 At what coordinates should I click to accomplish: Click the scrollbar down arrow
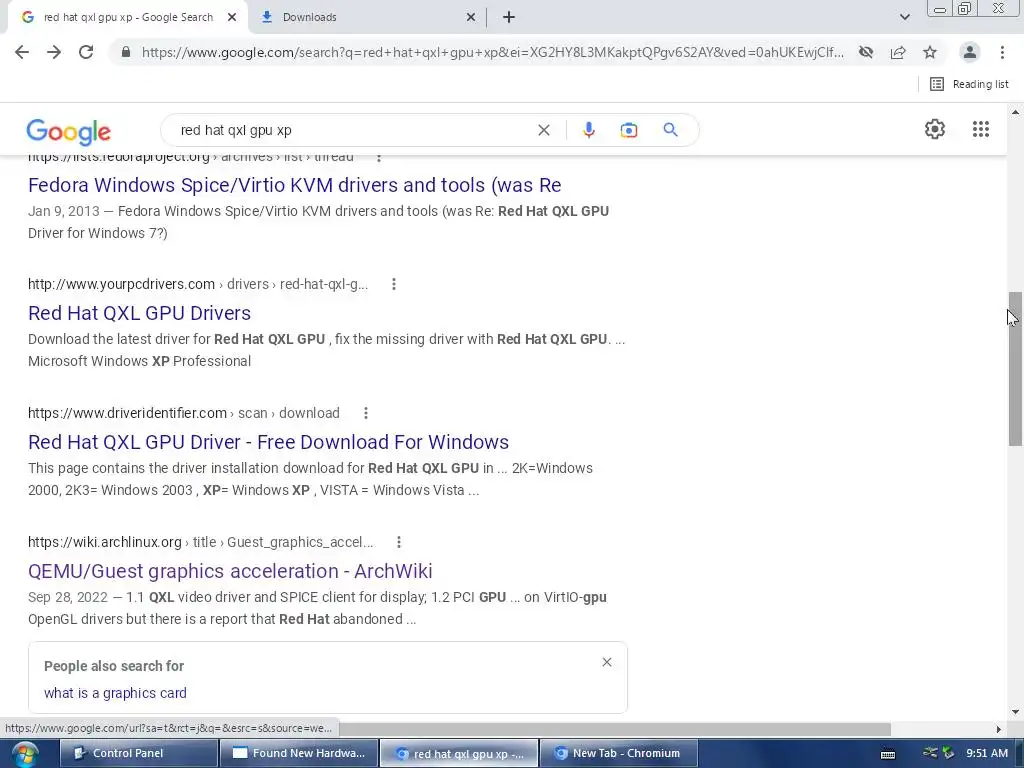tap(1015, 712)
